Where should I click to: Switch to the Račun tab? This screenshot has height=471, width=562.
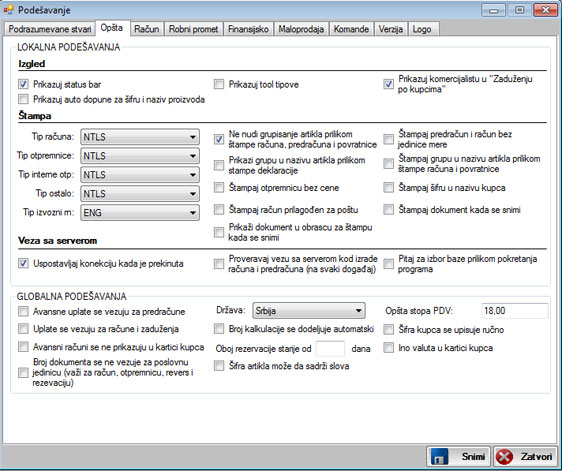(x=147, y=29)
